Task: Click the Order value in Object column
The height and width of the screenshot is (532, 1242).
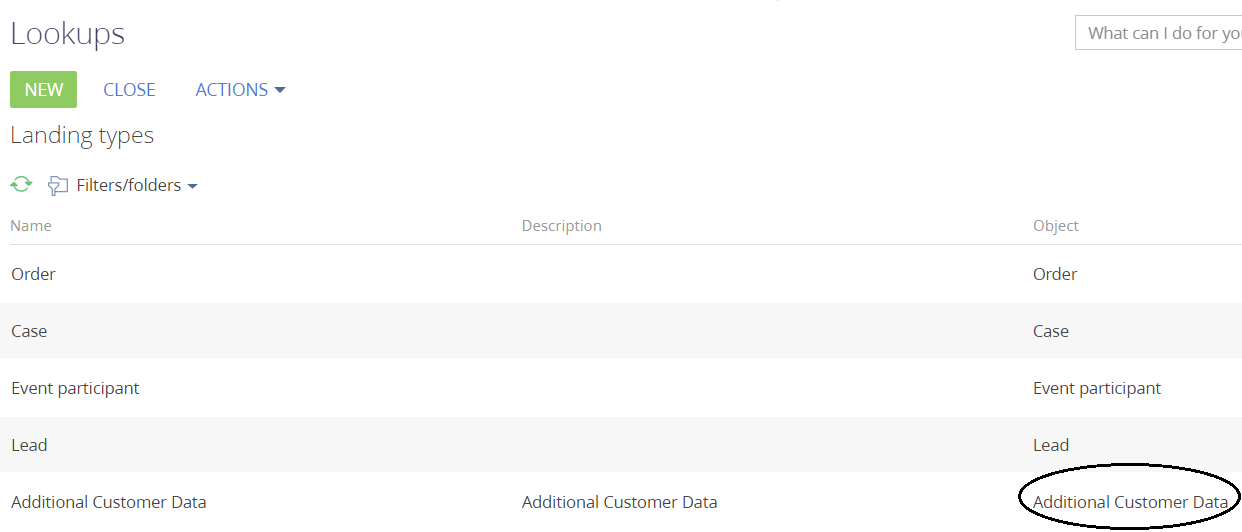Action: 1055,274
